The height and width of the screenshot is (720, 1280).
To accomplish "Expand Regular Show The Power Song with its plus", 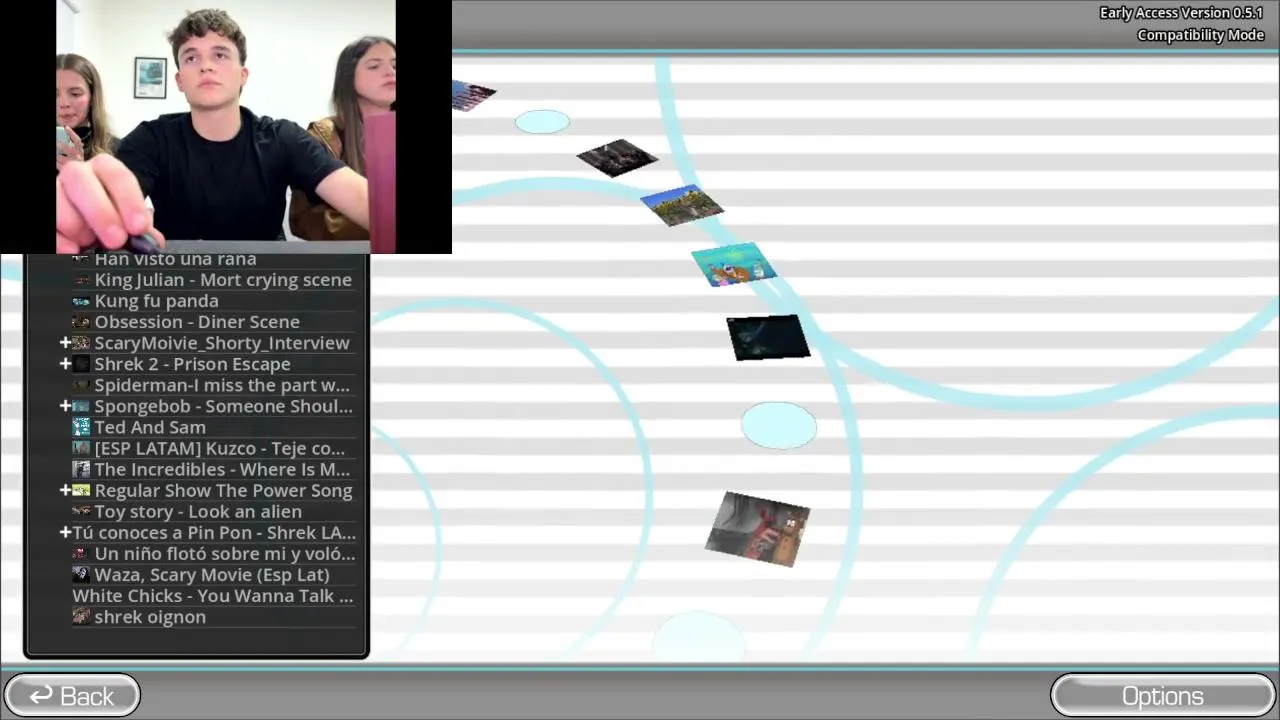I will click(x=65, y=490).
